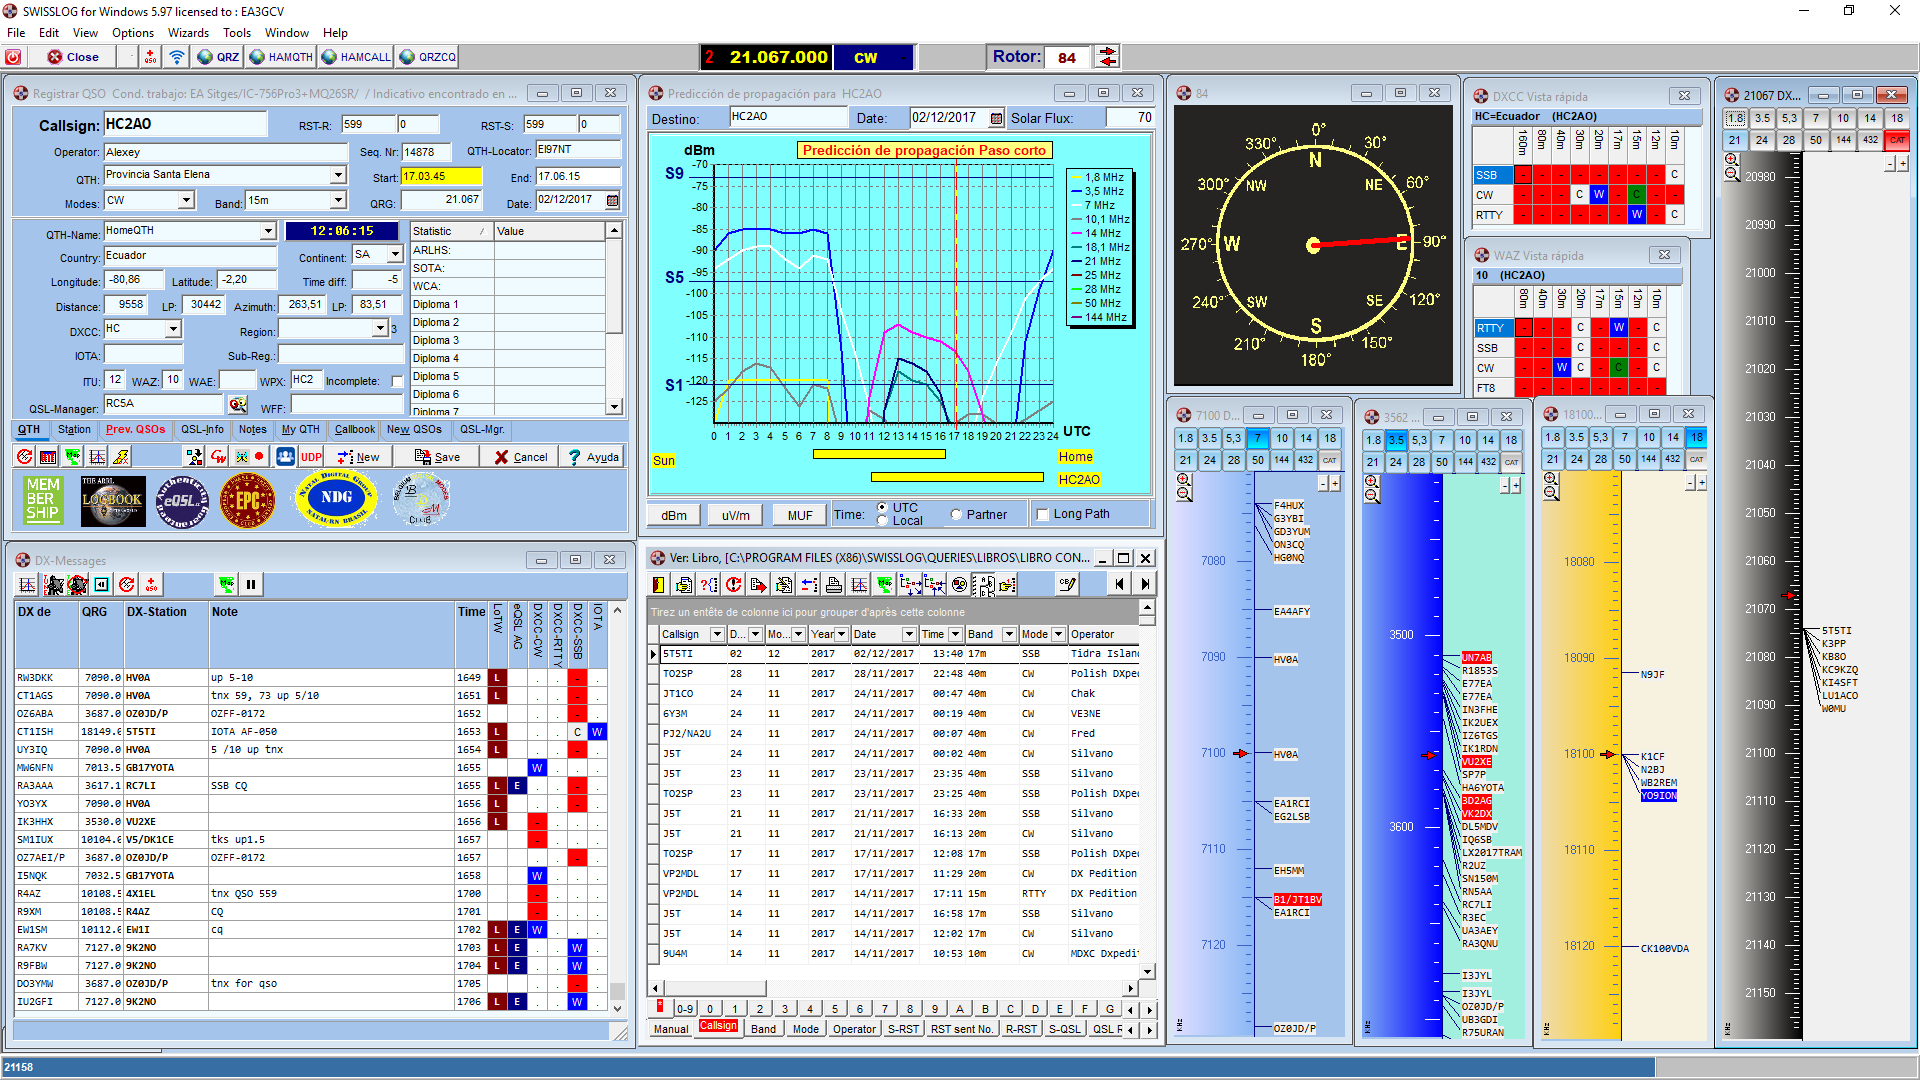Viewport: 1920px width, 1080px height.
Task: Expand the Band dropdown showing 15m
Action: (338, 201)
